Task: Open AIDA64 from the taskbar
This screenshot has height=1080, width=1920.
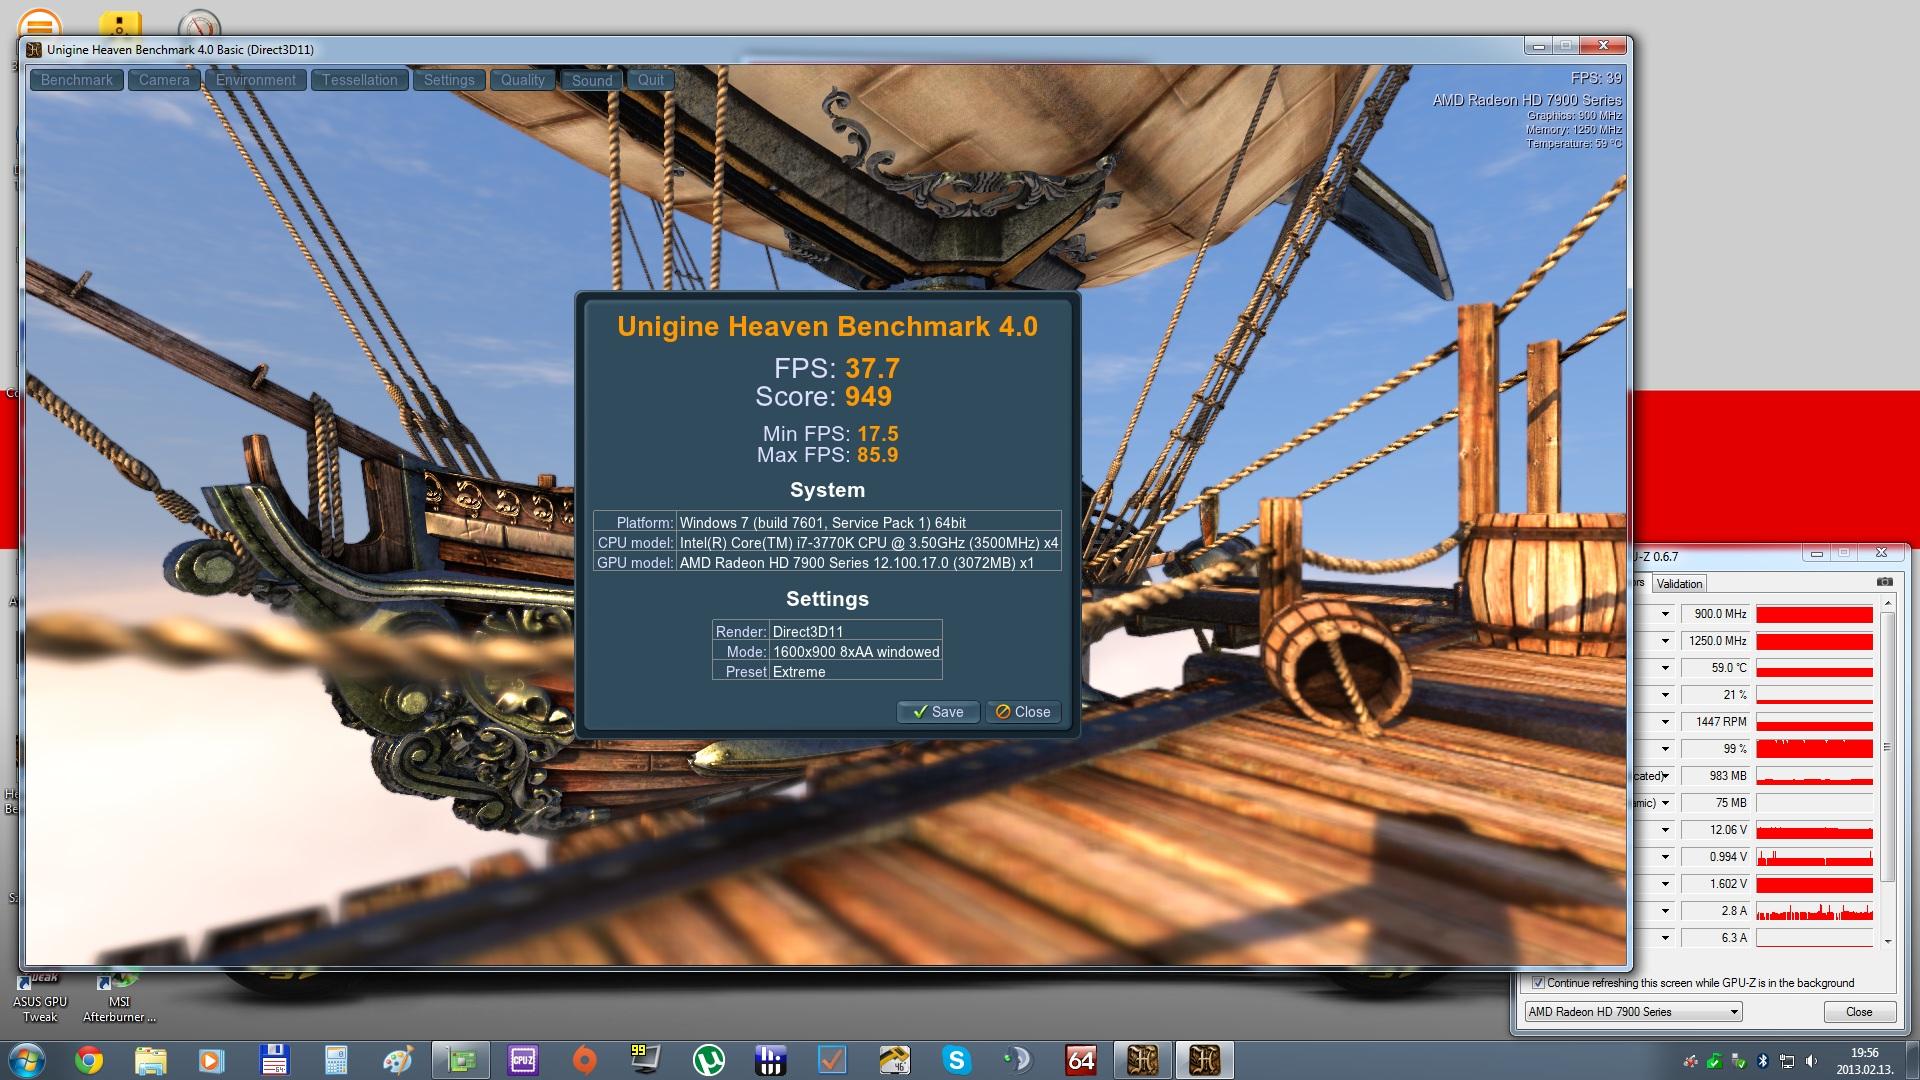Action: click(x=1081, y=1060)
